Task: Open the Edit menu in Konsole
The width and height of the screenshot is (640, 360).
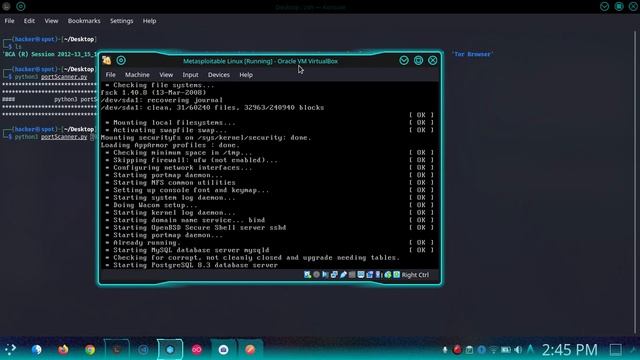Action: [x=29, y=21]
